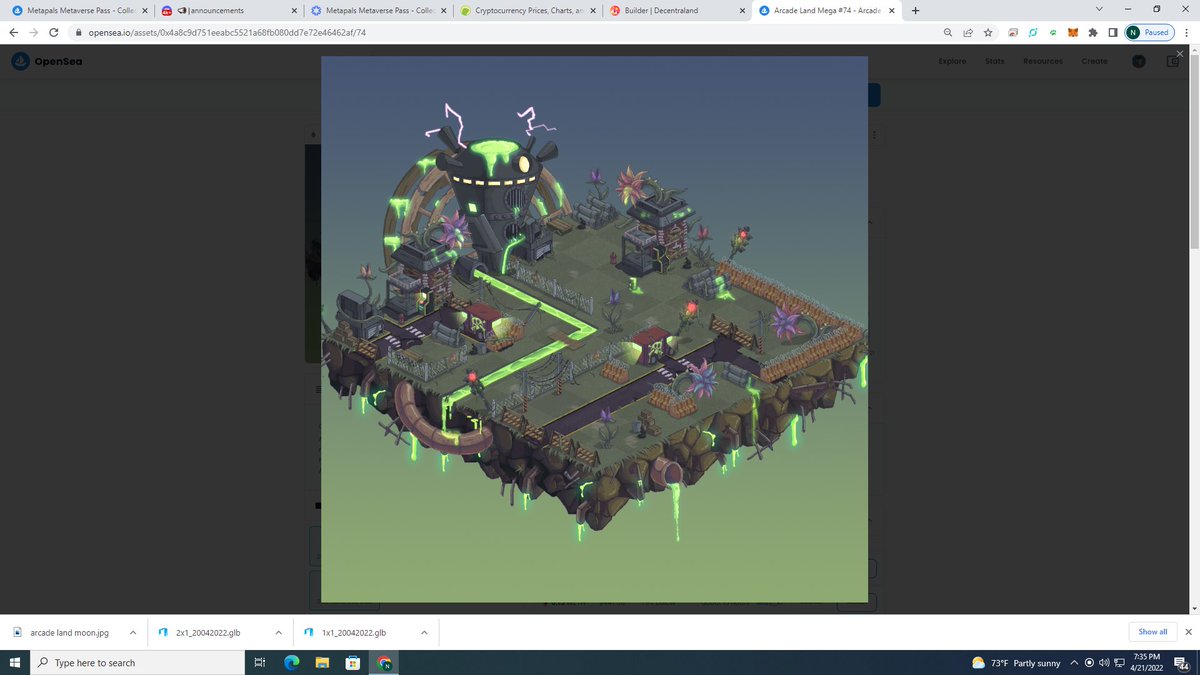The width and height of the screenshot is (1200, 675).
Task: Open the Explore menu on OpenSea
Action: click(952, 61)
